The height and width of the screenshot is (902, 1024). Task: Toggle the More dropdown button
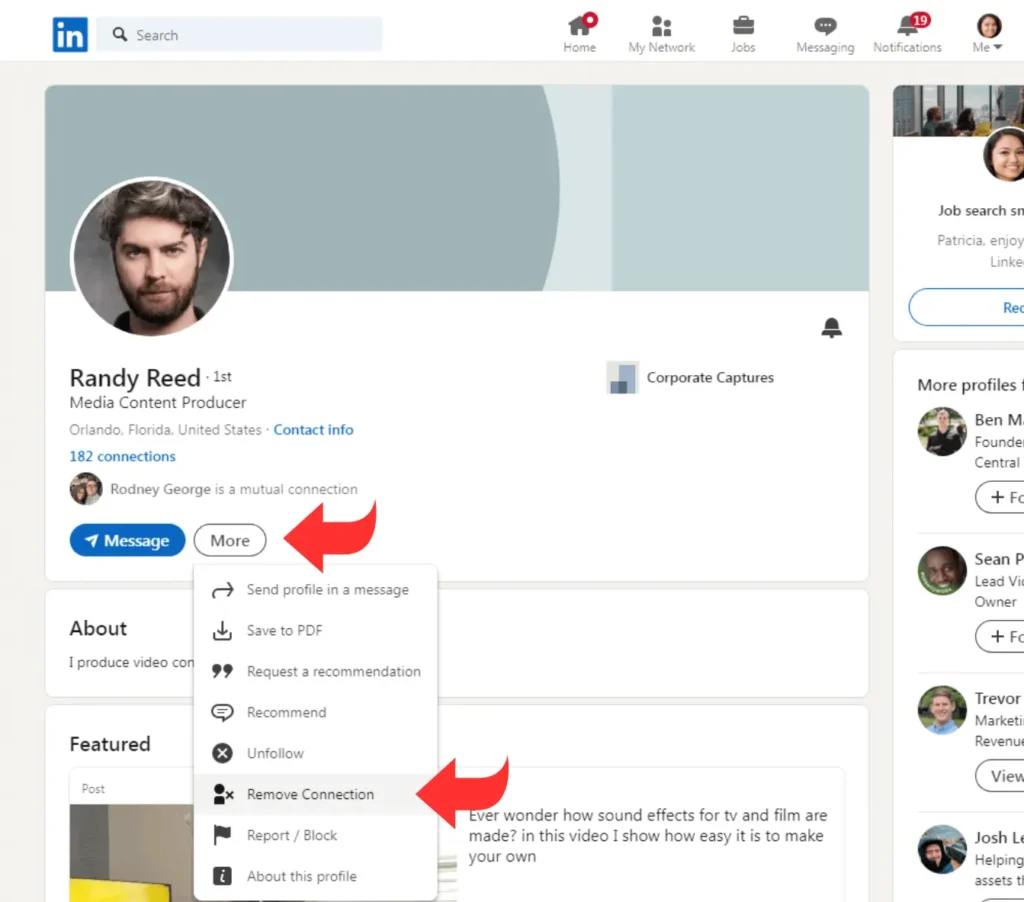230,540
